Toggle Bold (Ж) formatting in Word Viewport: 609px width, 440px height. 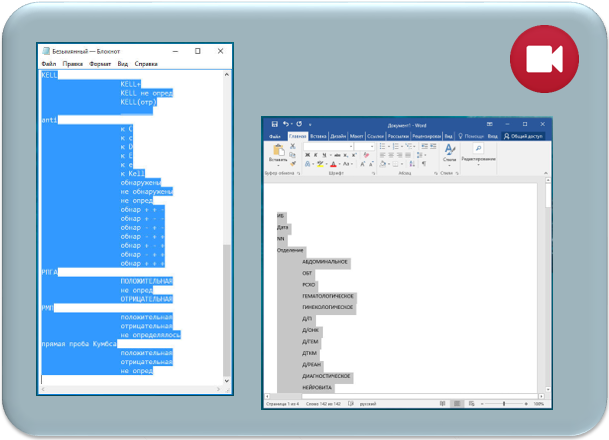[x=307, y=155]
